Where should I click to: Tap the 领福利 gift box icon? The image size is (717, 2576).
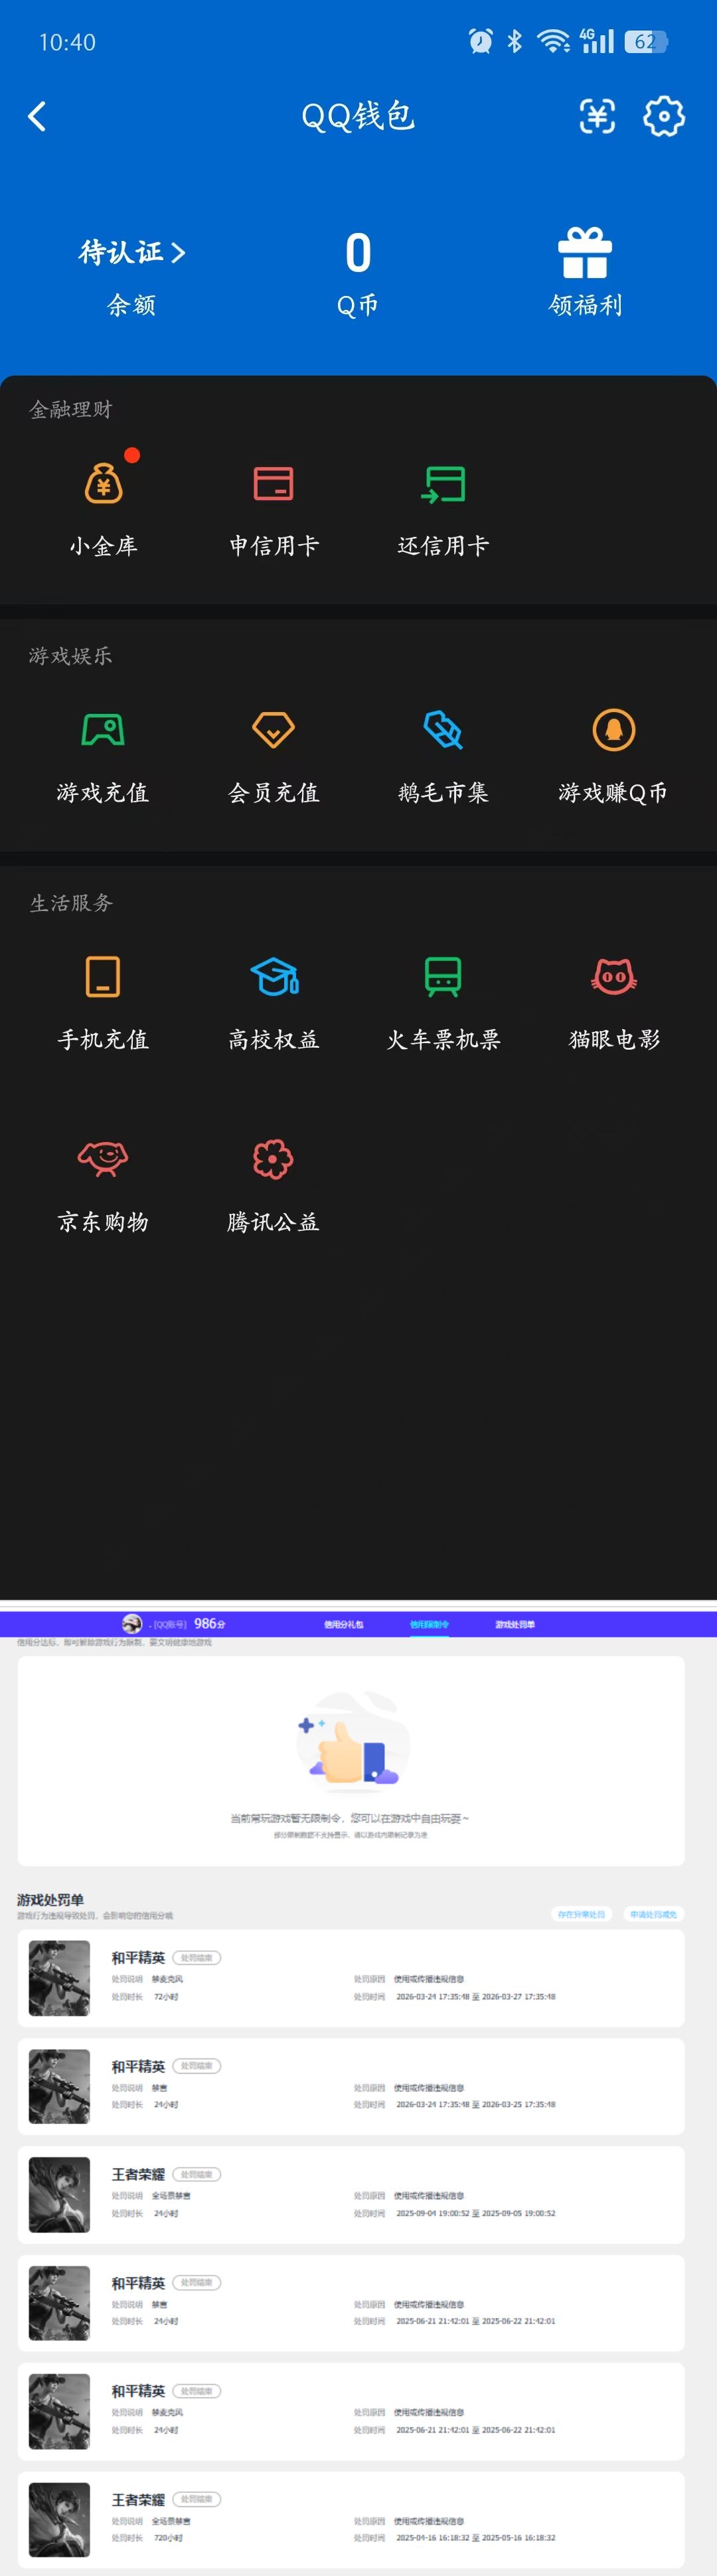tap(585, 253)
